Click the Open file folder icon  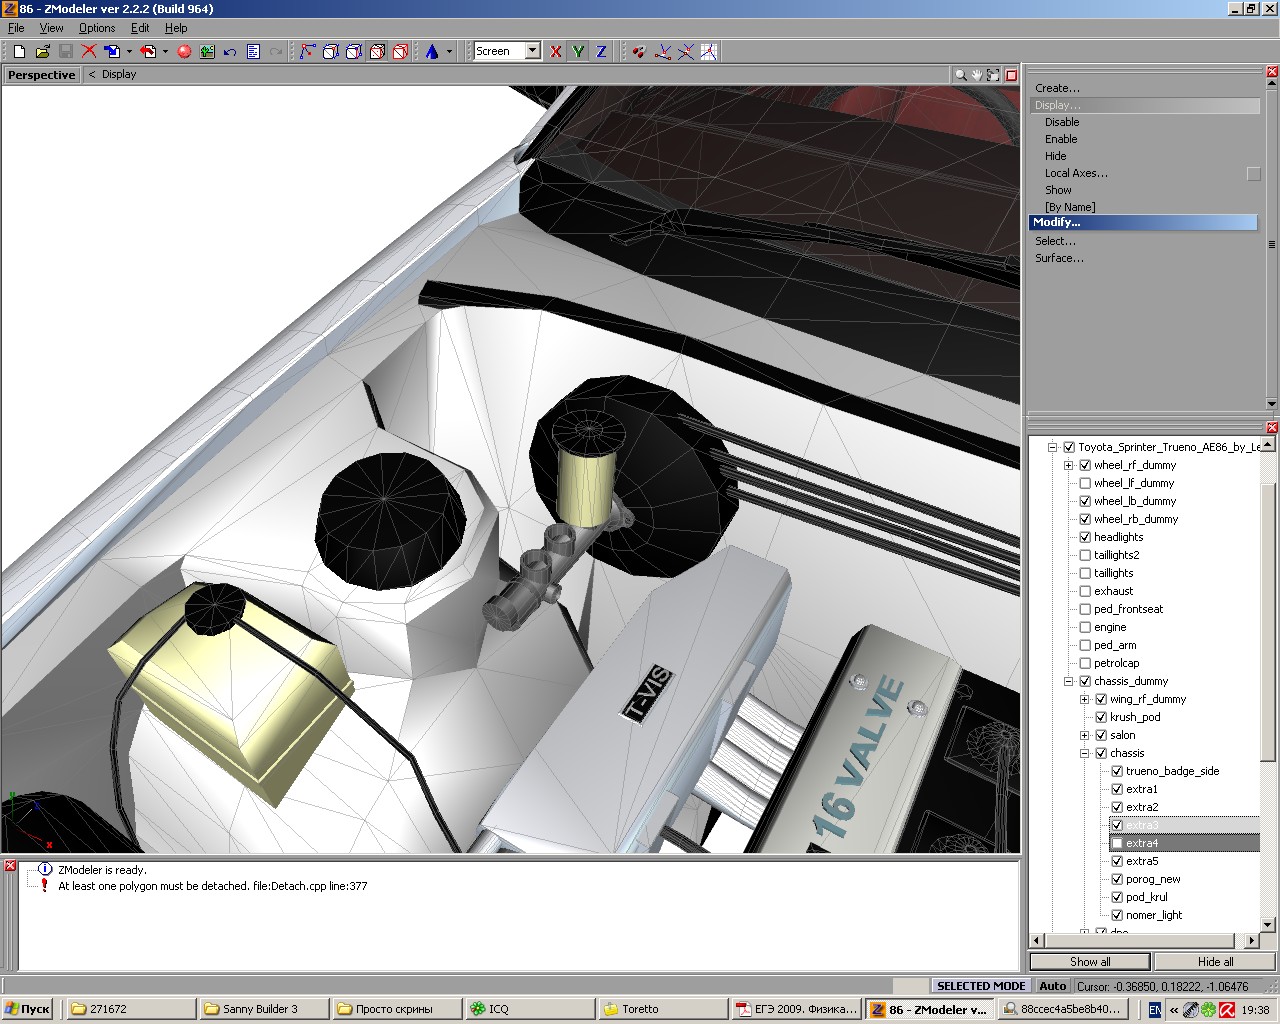(42, 51)
